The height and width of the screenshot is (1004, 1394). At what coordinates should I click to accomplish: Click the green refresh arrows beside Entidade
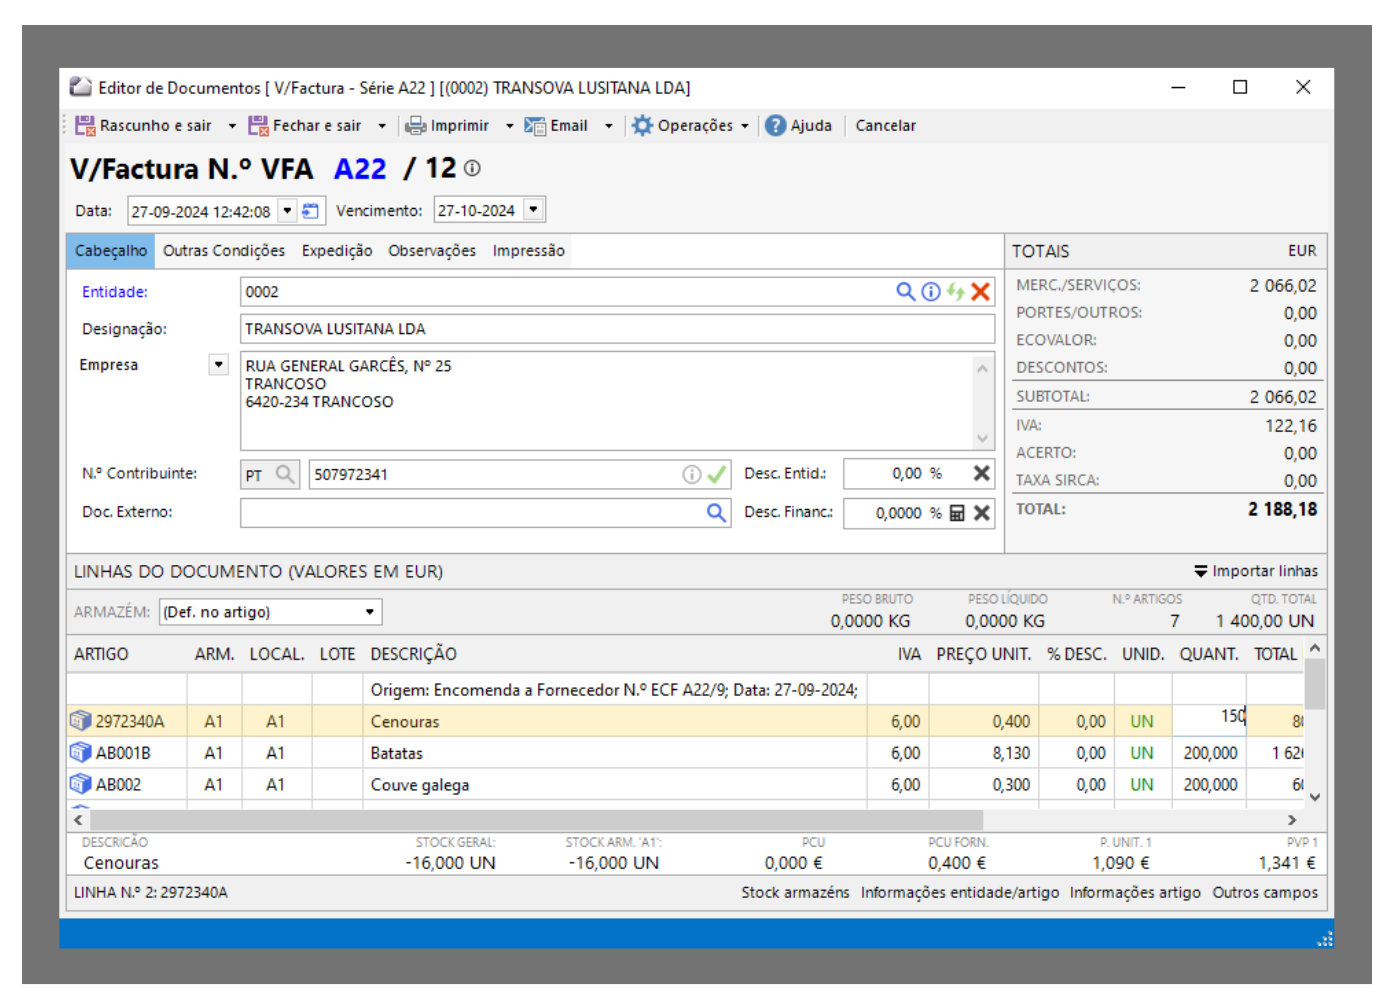click(x=956, y=291)
